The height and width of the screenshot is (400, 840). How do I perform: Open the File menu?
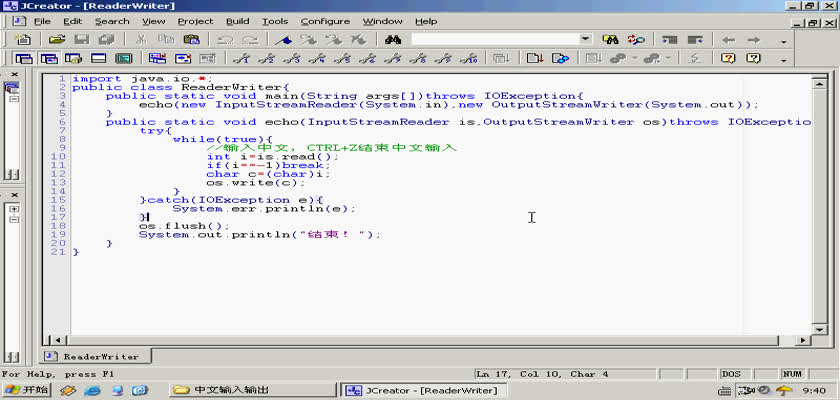[42, 21]
